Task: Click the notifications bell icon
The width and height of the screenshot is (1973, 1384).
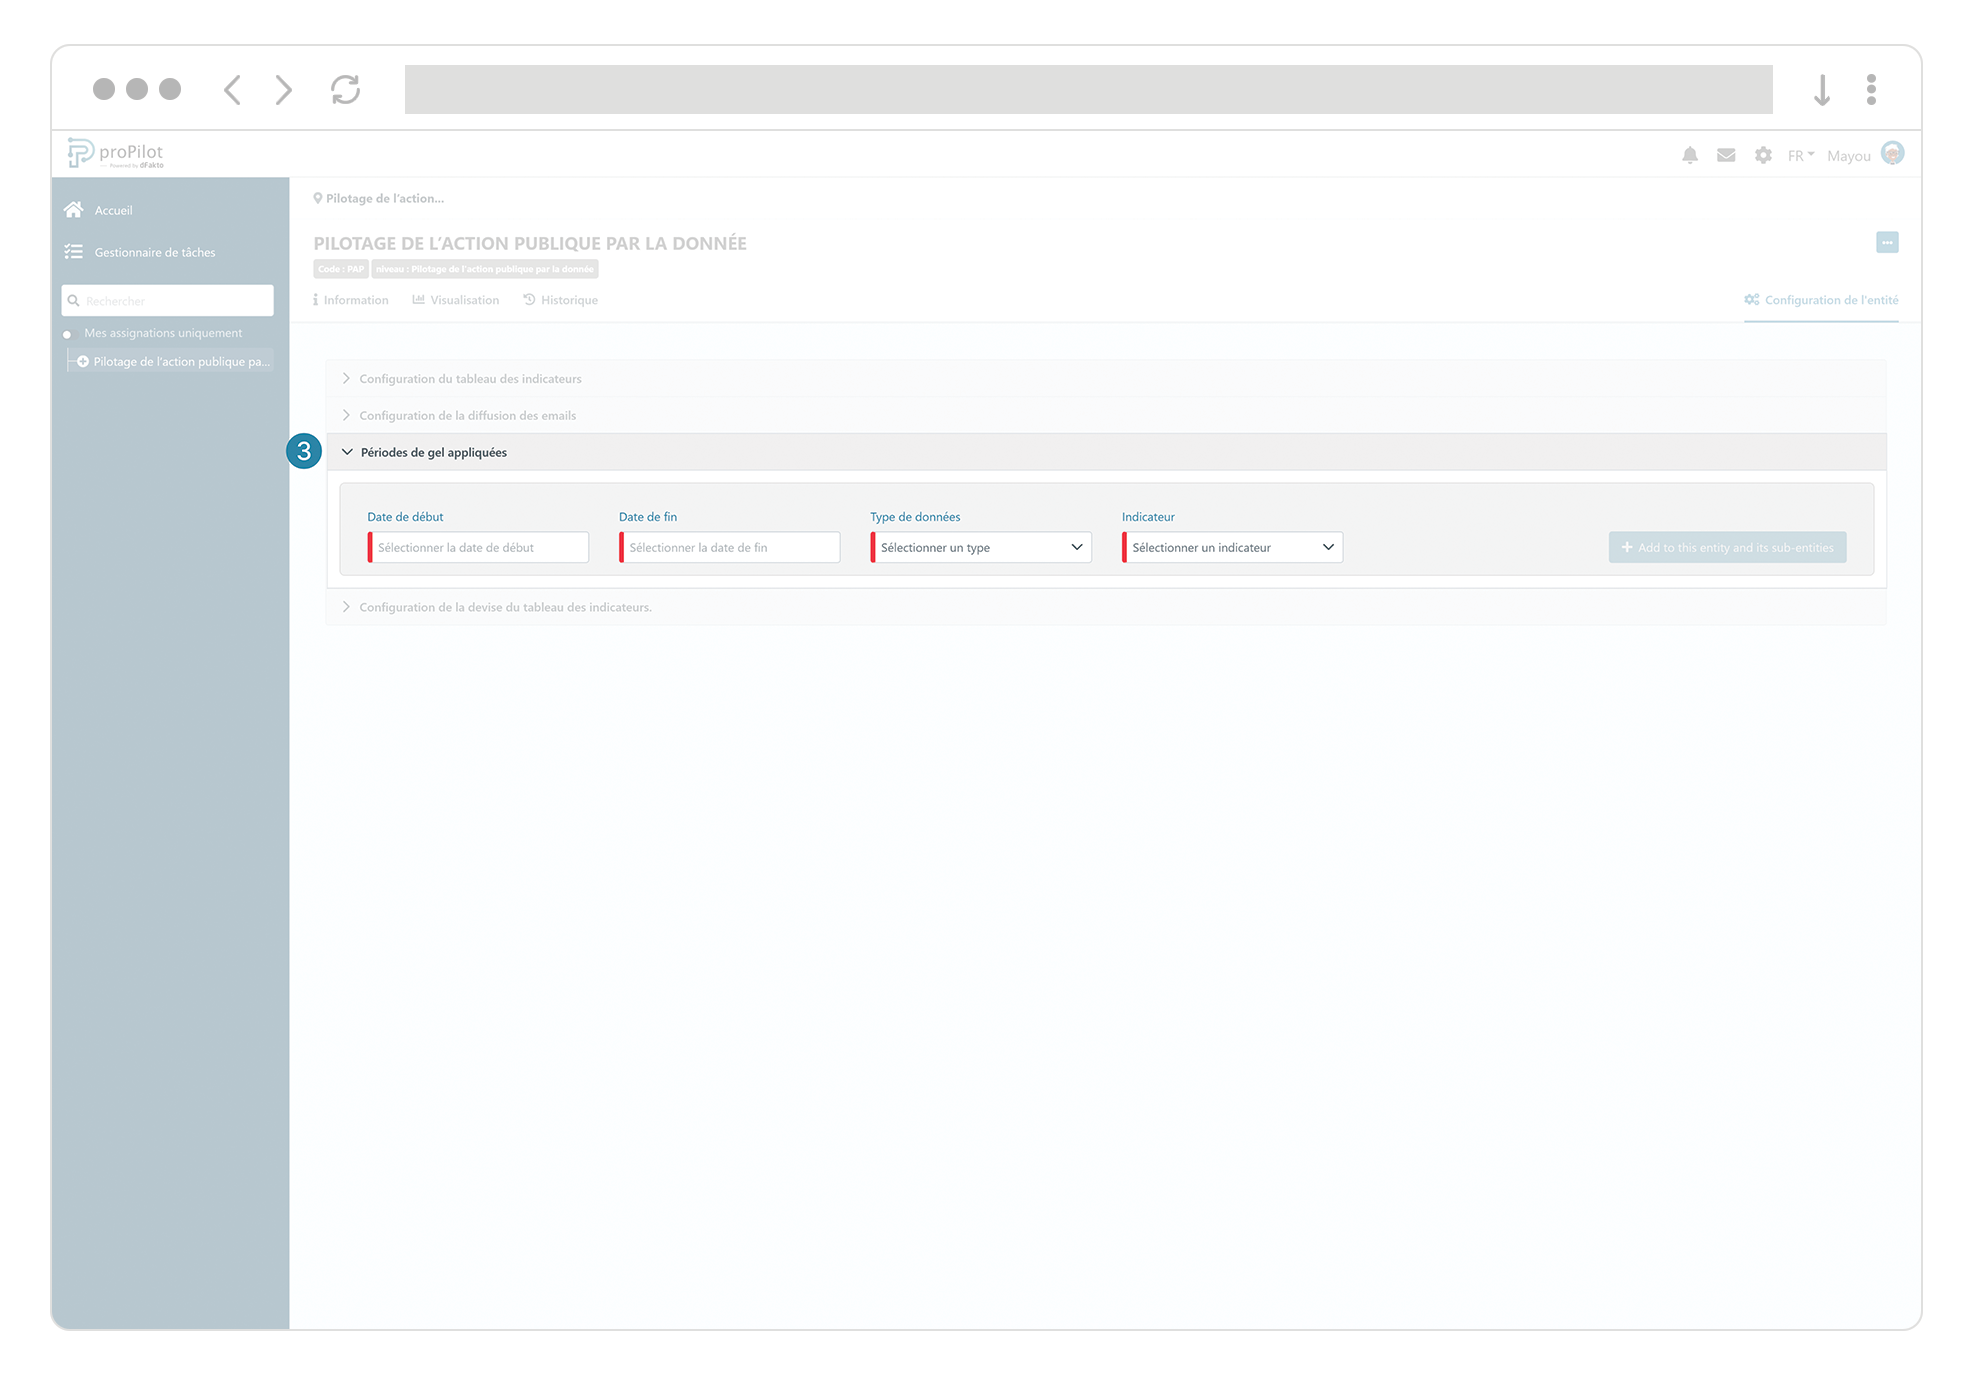Action: coord(1689,155)
